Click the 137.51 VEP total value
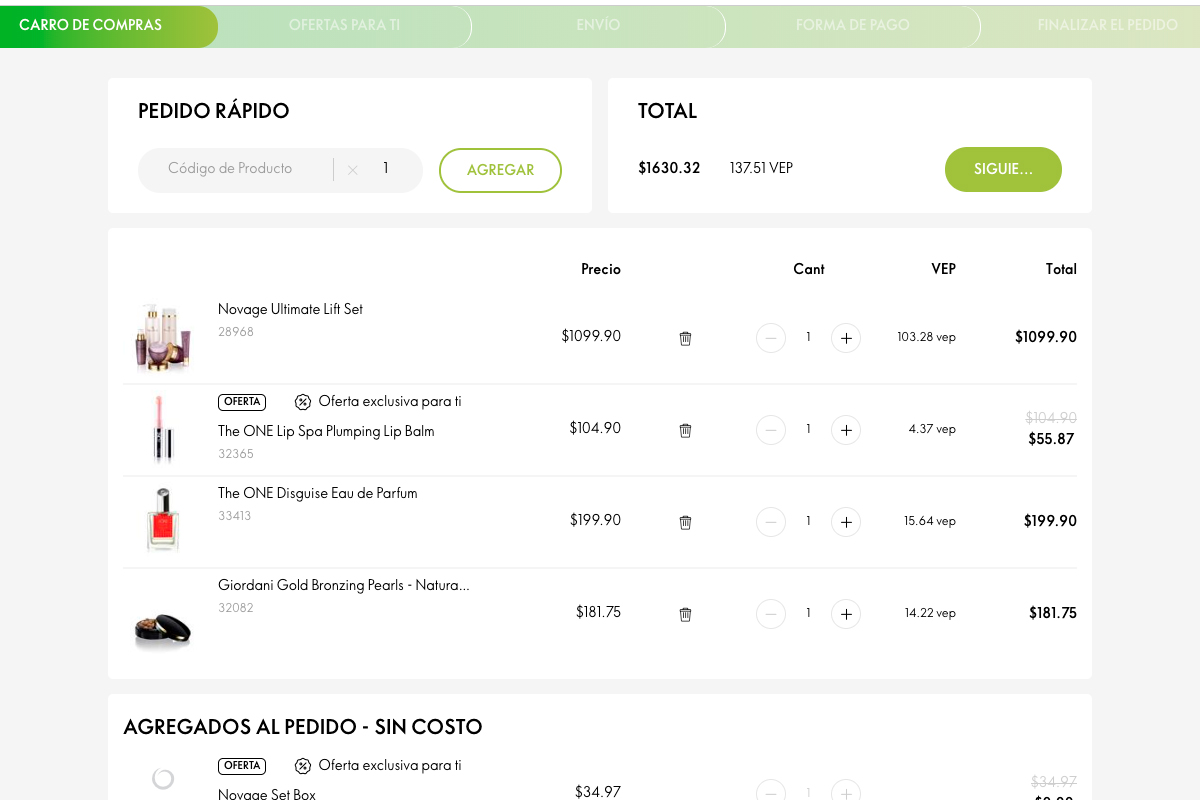 761,168
